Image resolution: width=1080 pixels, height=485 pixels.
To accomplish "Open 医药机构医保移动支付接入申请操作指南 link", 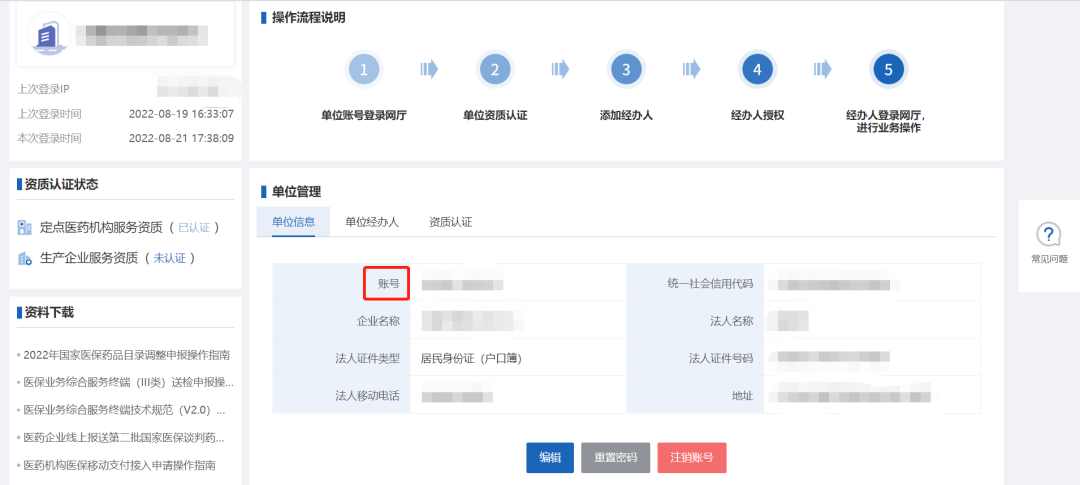I will tap(120, 465).
